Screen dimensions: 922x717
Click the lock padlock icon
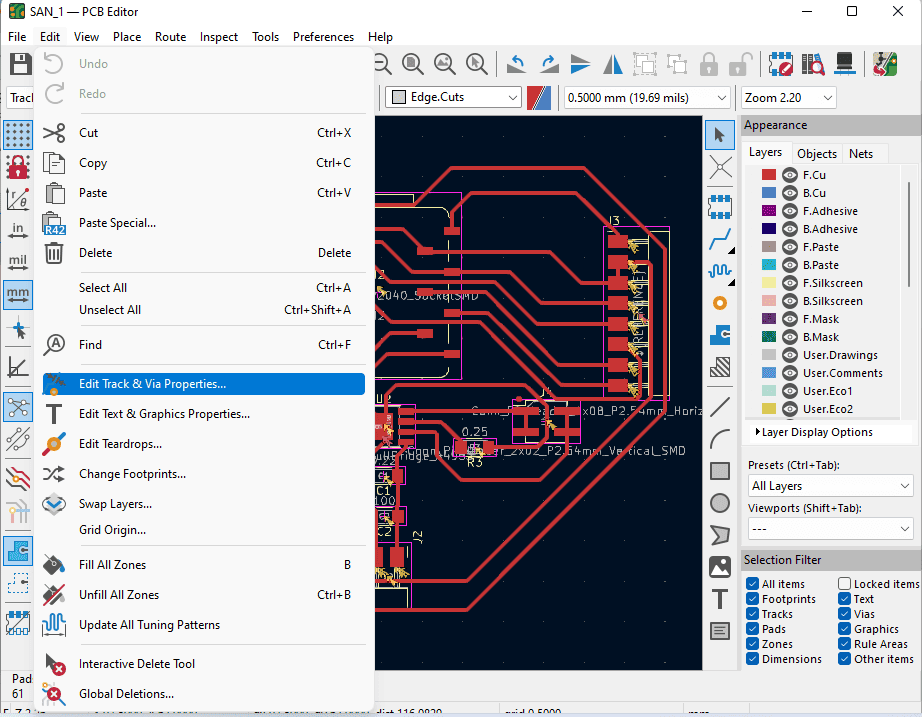tap(709, 64)
